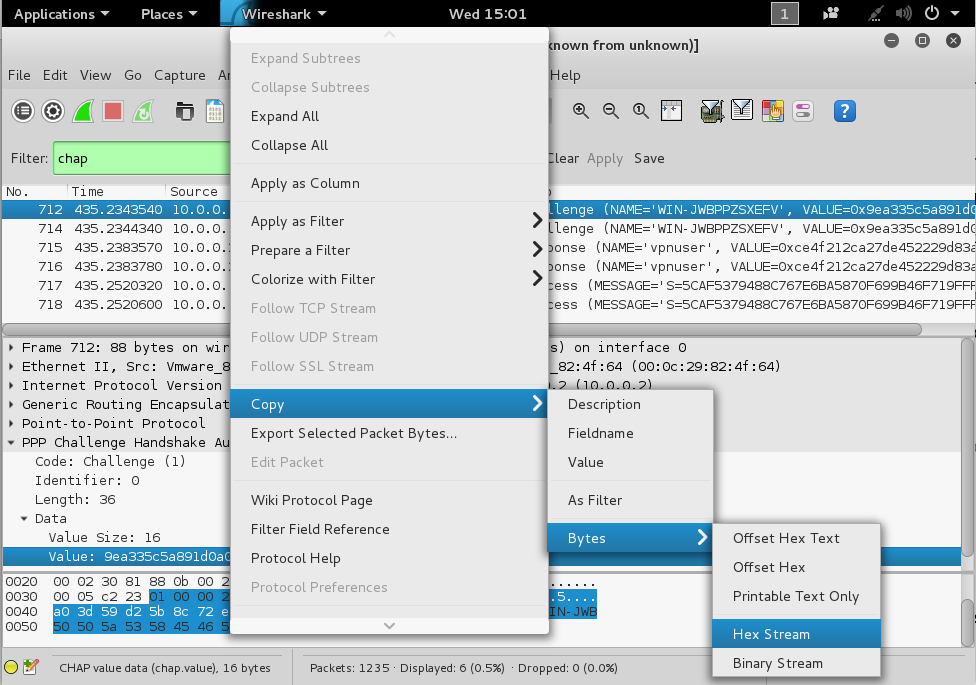976x685 pixels.
Task: Expand Internet Protocol Version node
Action: pos(11,385)
